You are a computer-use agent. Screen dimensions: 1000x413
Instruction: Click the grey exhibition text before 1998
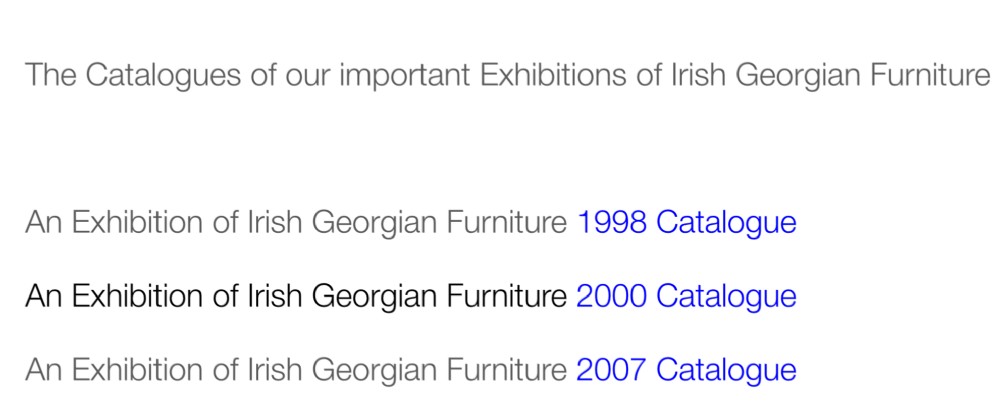pos(296,224)
